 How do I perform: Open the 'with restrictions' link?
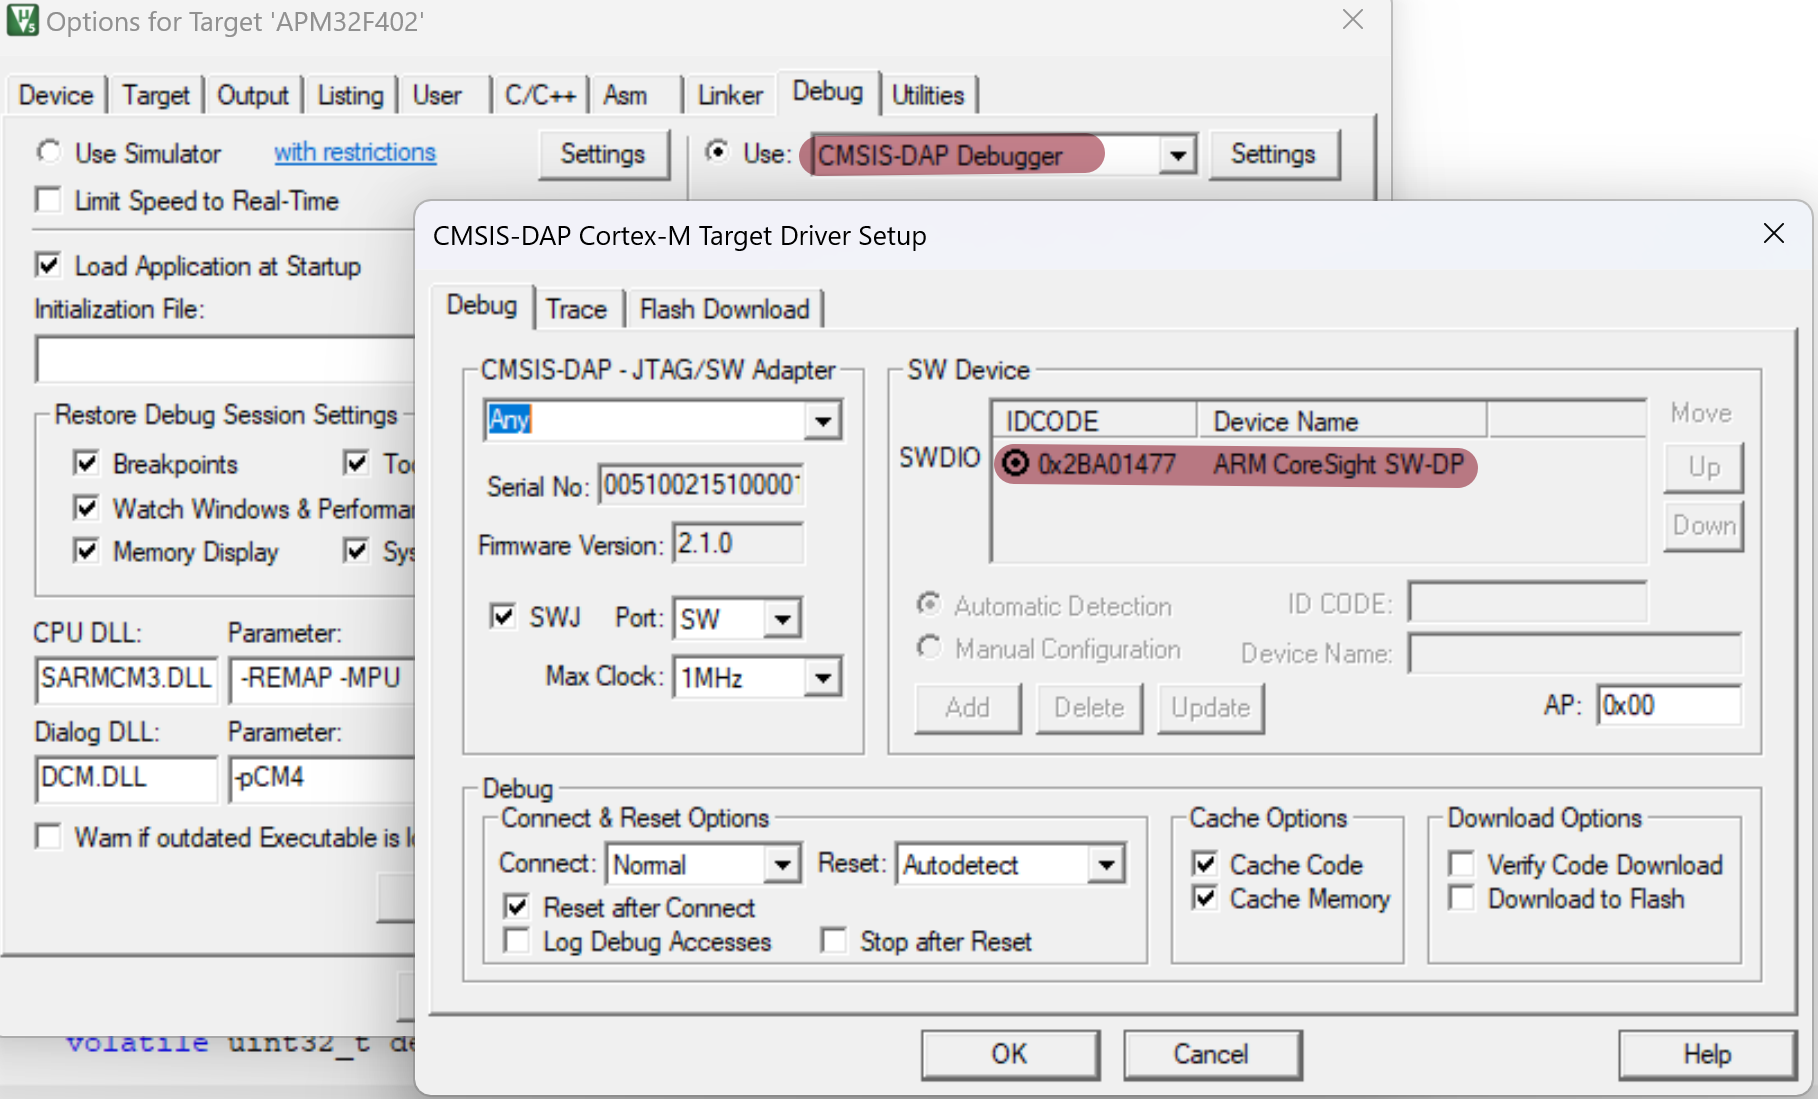tap(355, 152)
